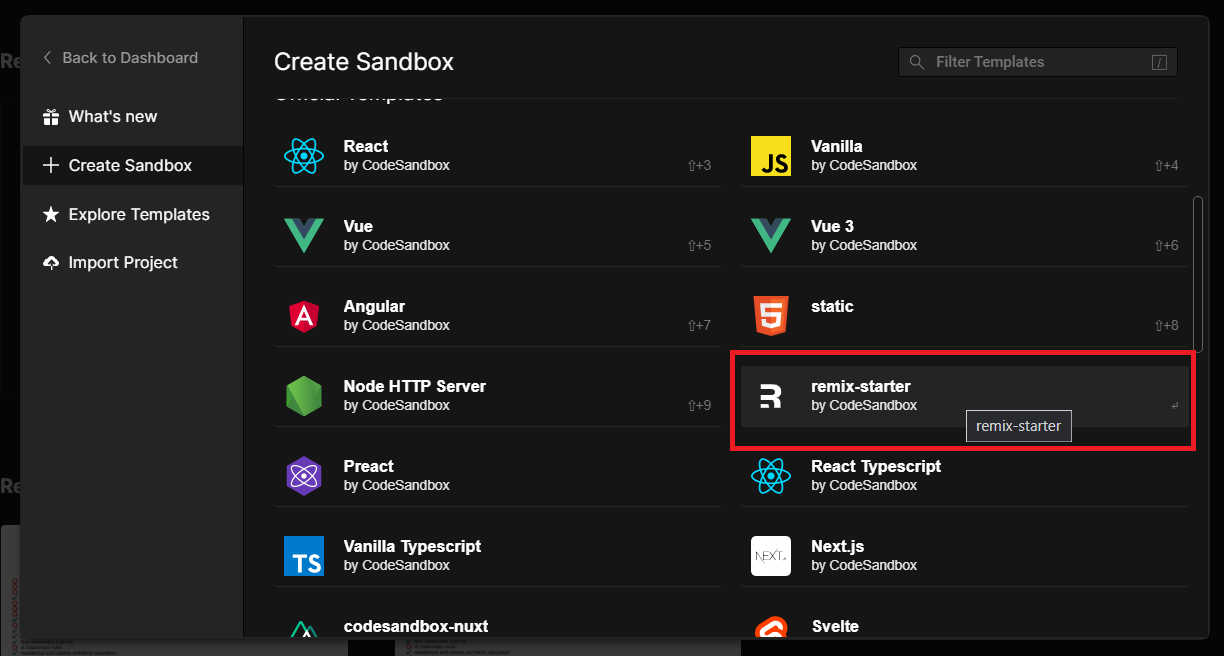Image resolution: width=1224 pixels, height=656 pixels.
Task: Open the What's new section
Action: point(113,116)
